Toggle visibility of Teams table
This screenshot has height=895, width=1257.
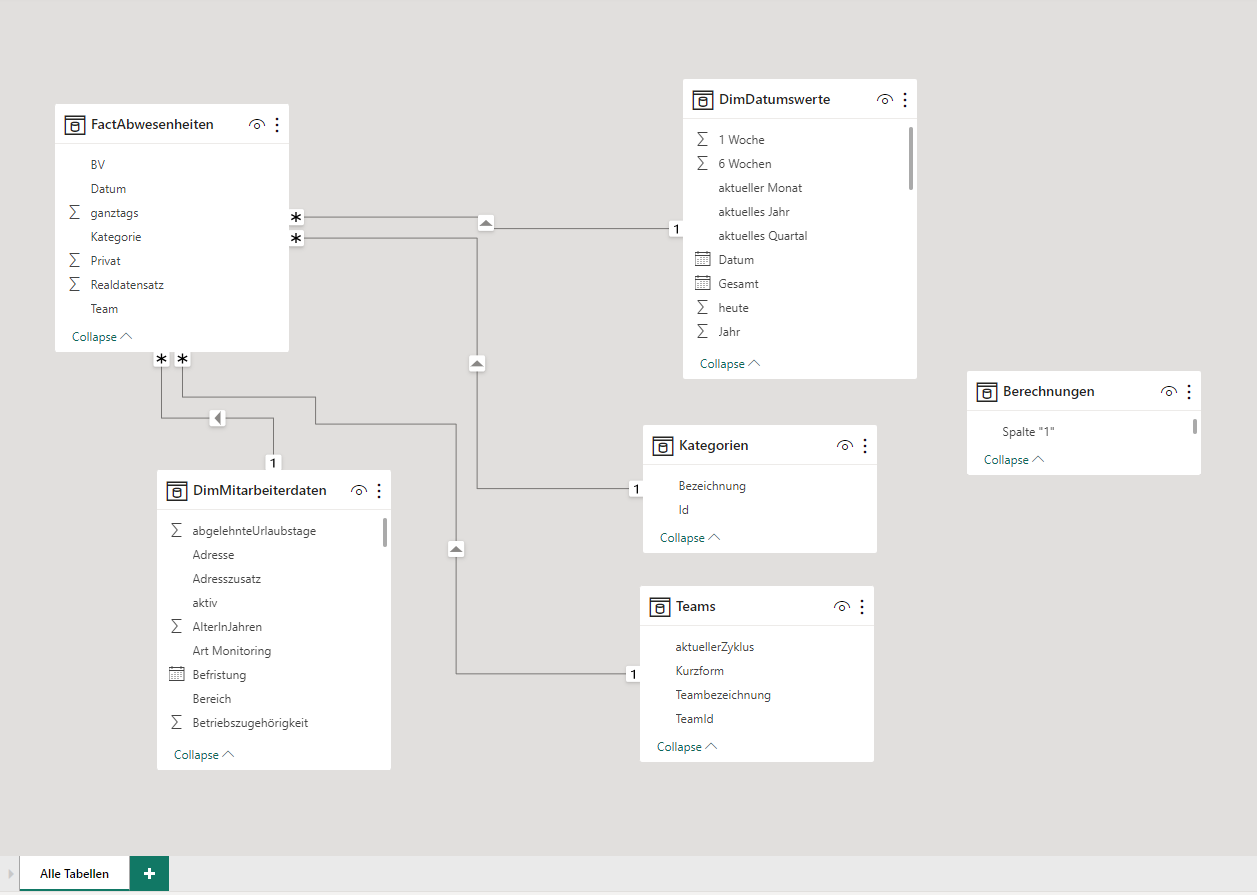[x=842, y=607]
